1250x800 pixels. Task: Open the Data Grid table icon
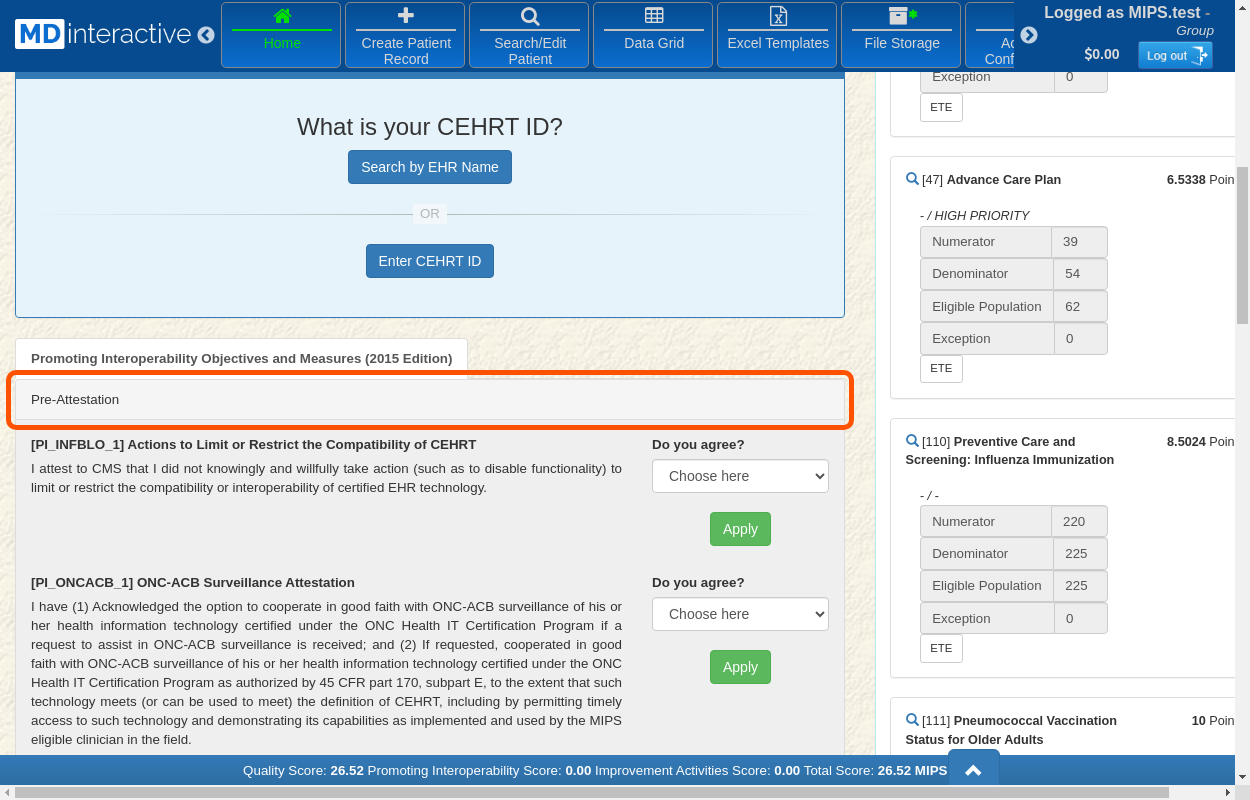(654, 16)
